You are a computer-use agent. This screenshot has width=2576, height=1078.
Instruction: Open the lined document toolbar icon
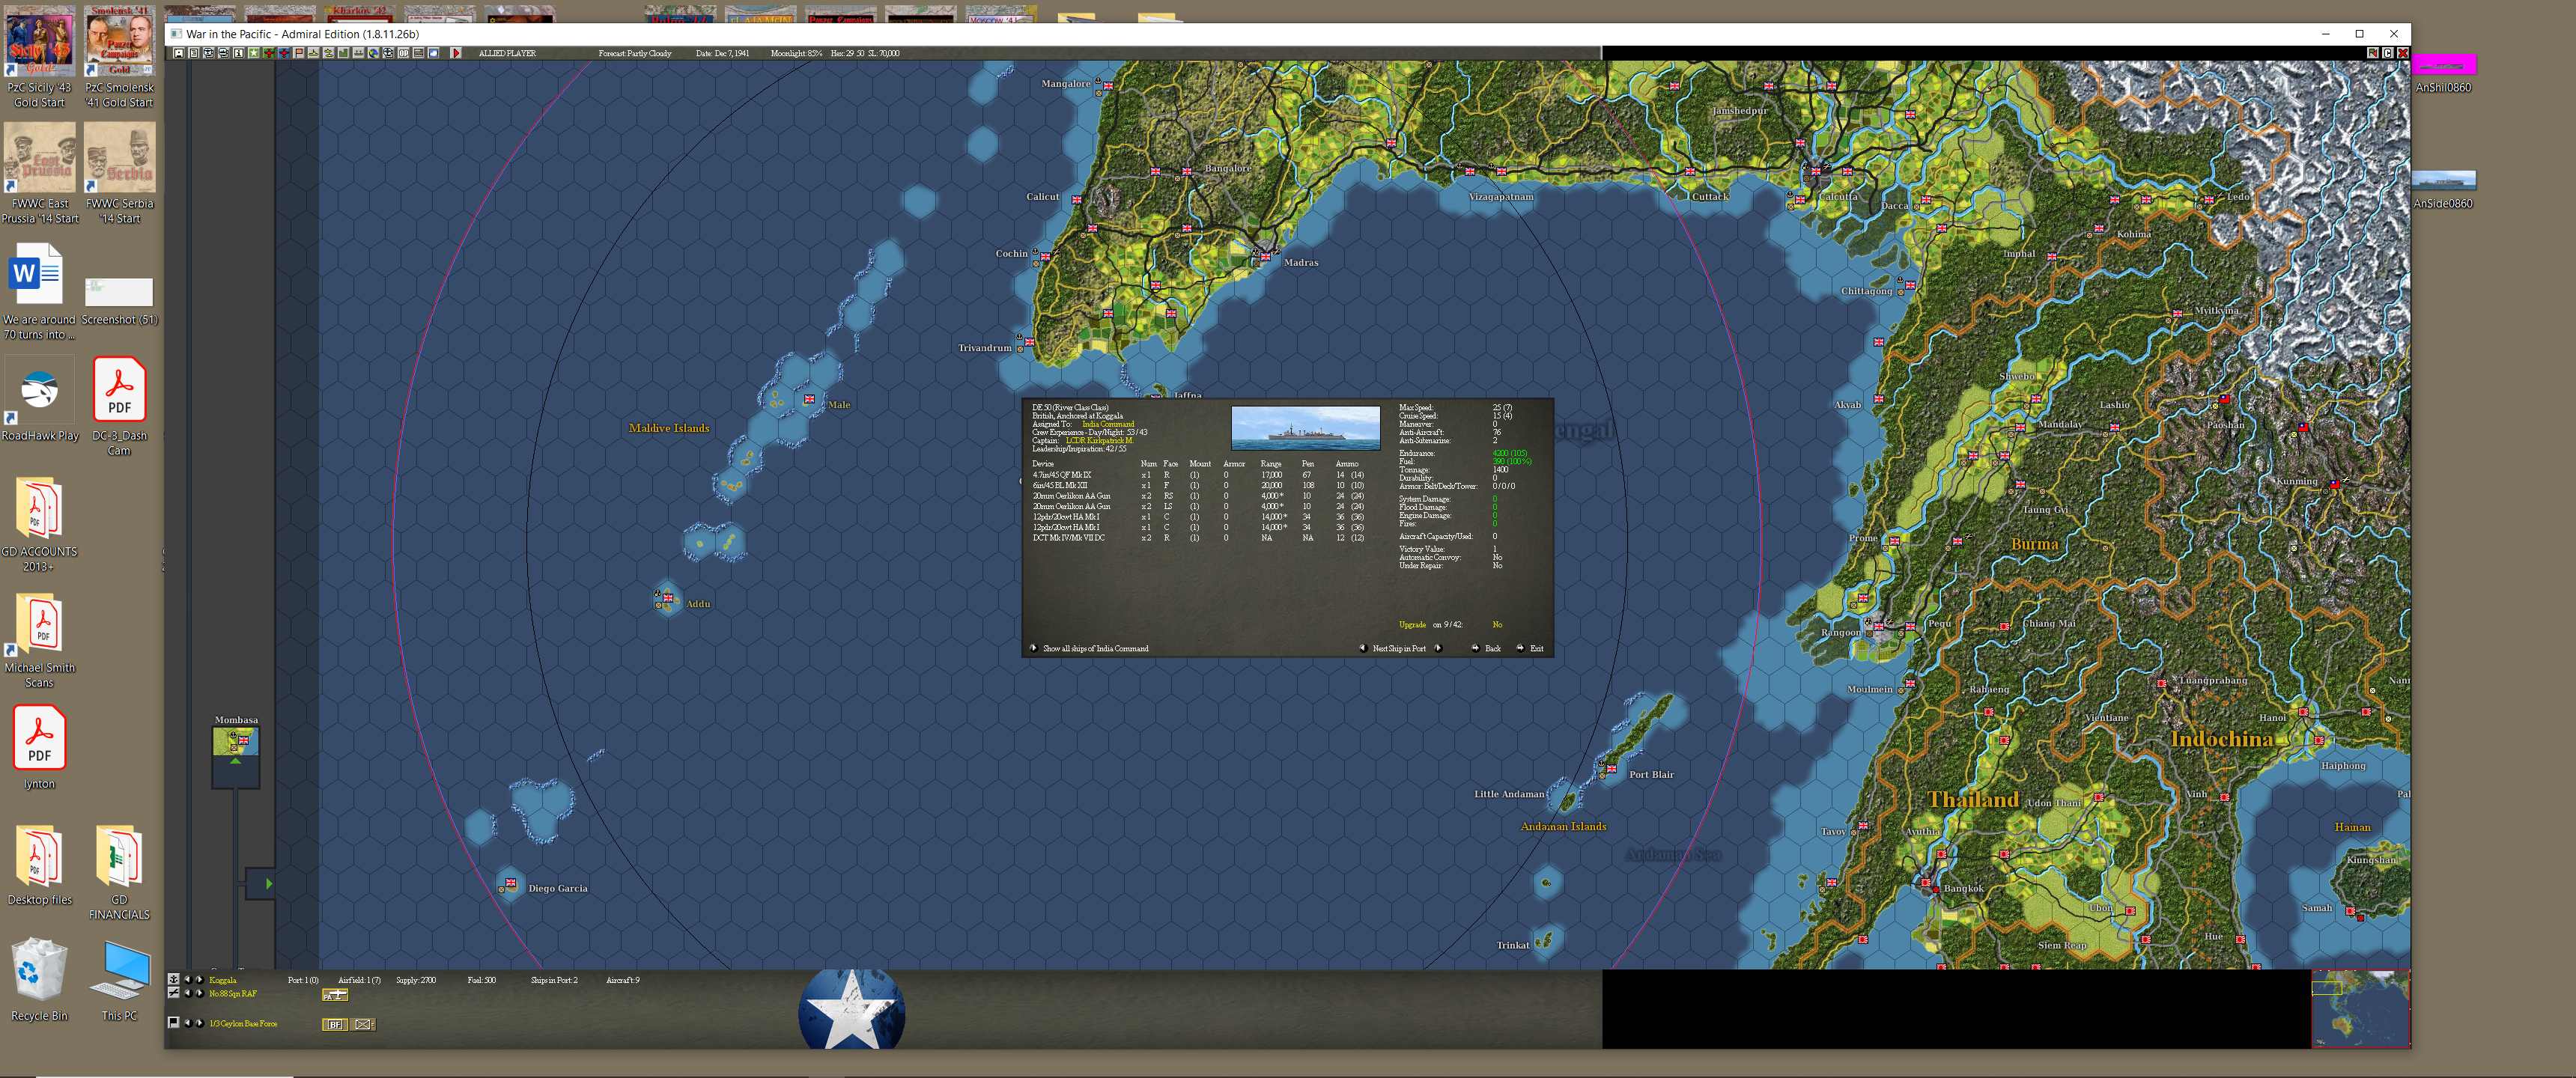point(194,53)
